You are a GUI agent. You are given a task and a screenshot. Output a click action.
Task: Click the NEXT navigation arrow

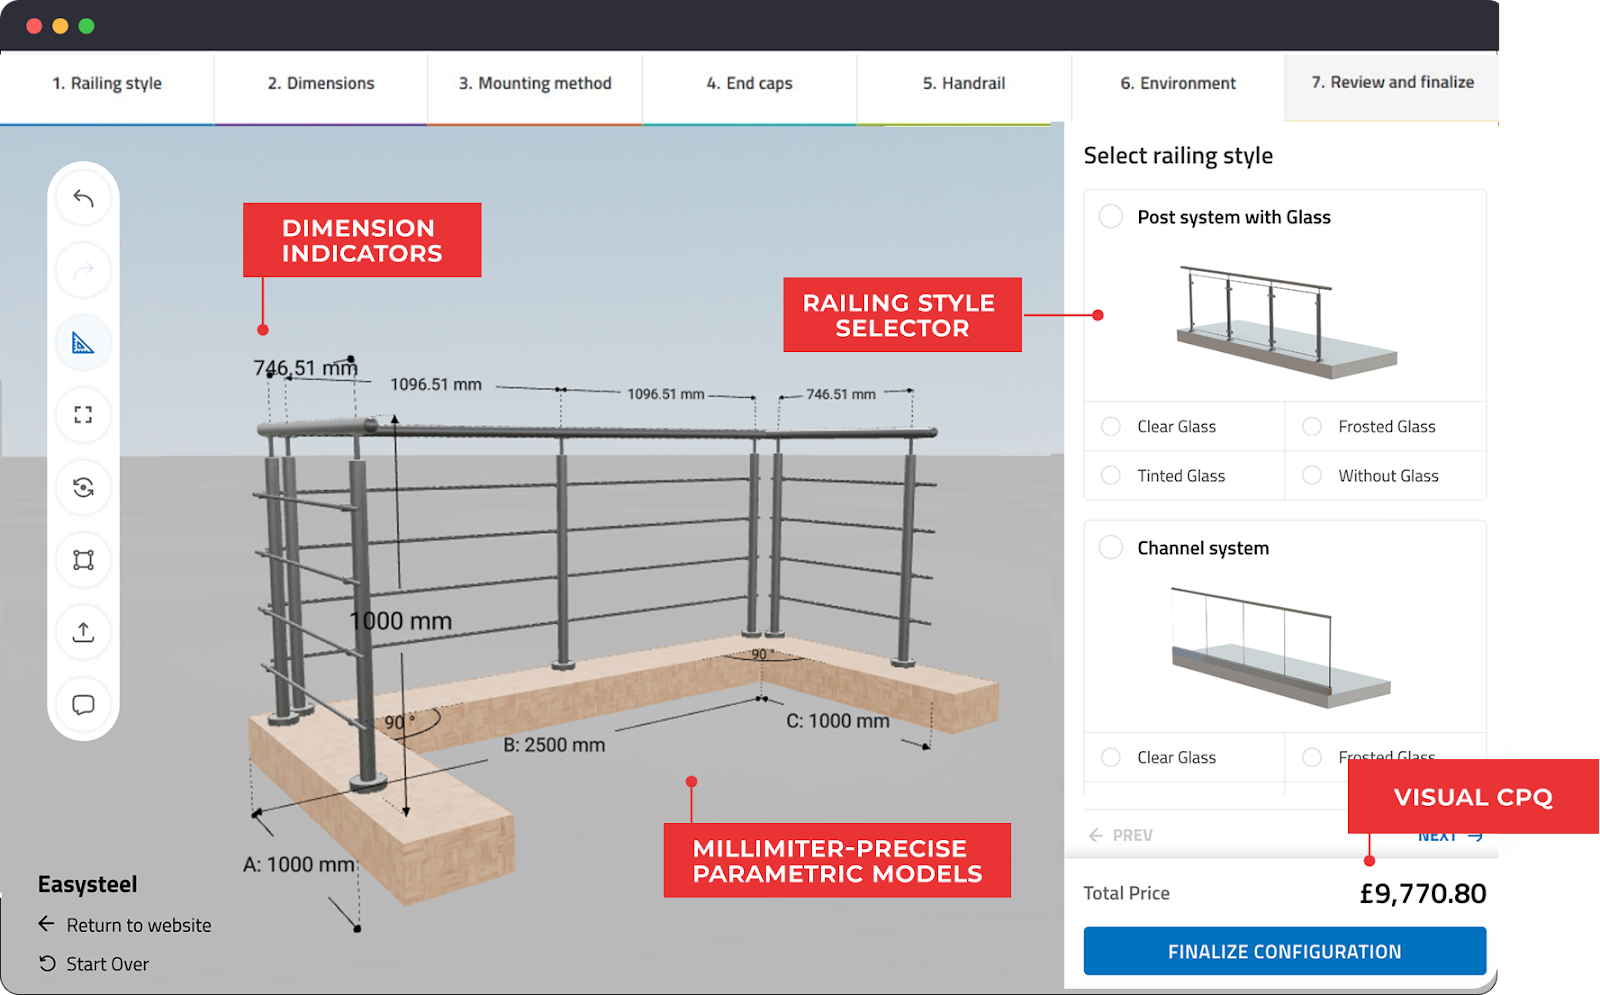1448,835
